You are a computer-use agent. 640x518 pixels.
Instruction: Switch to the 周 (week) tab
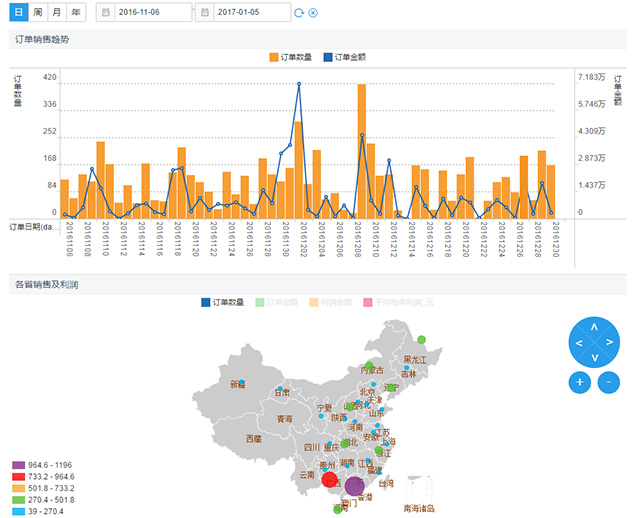point(37,12)
